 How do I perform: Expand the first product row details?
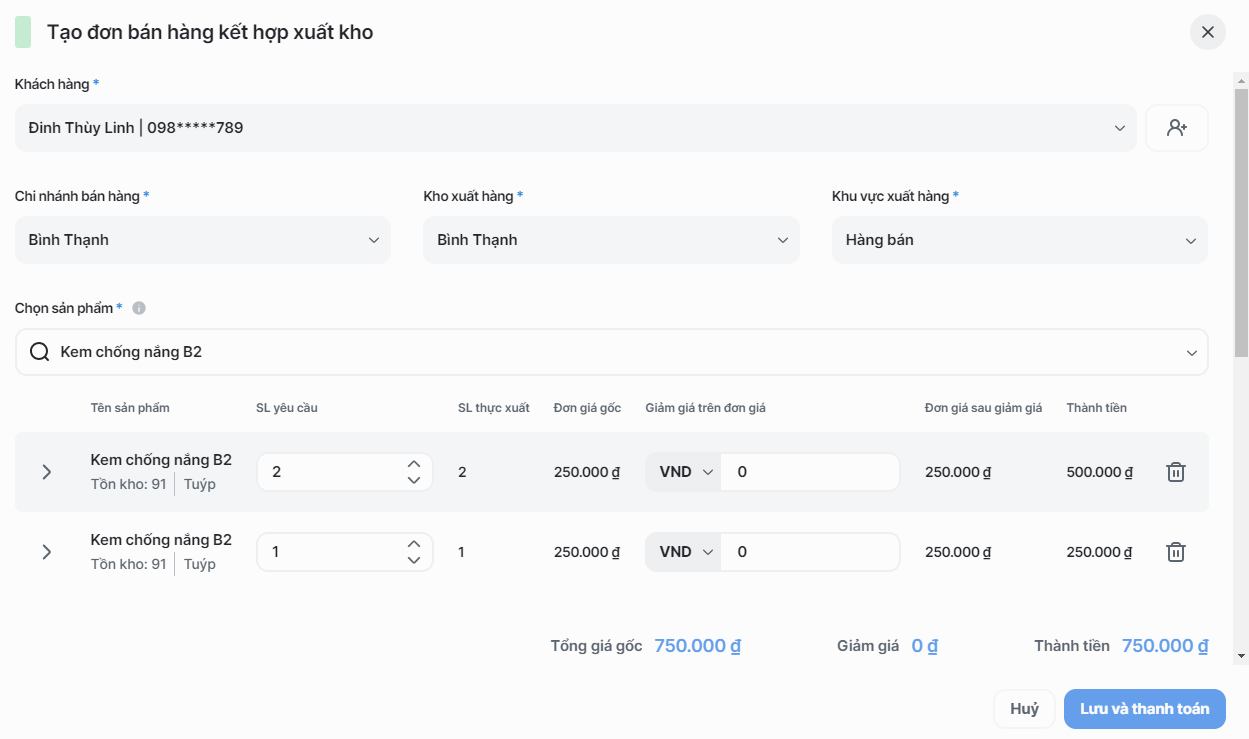point(46,472)
